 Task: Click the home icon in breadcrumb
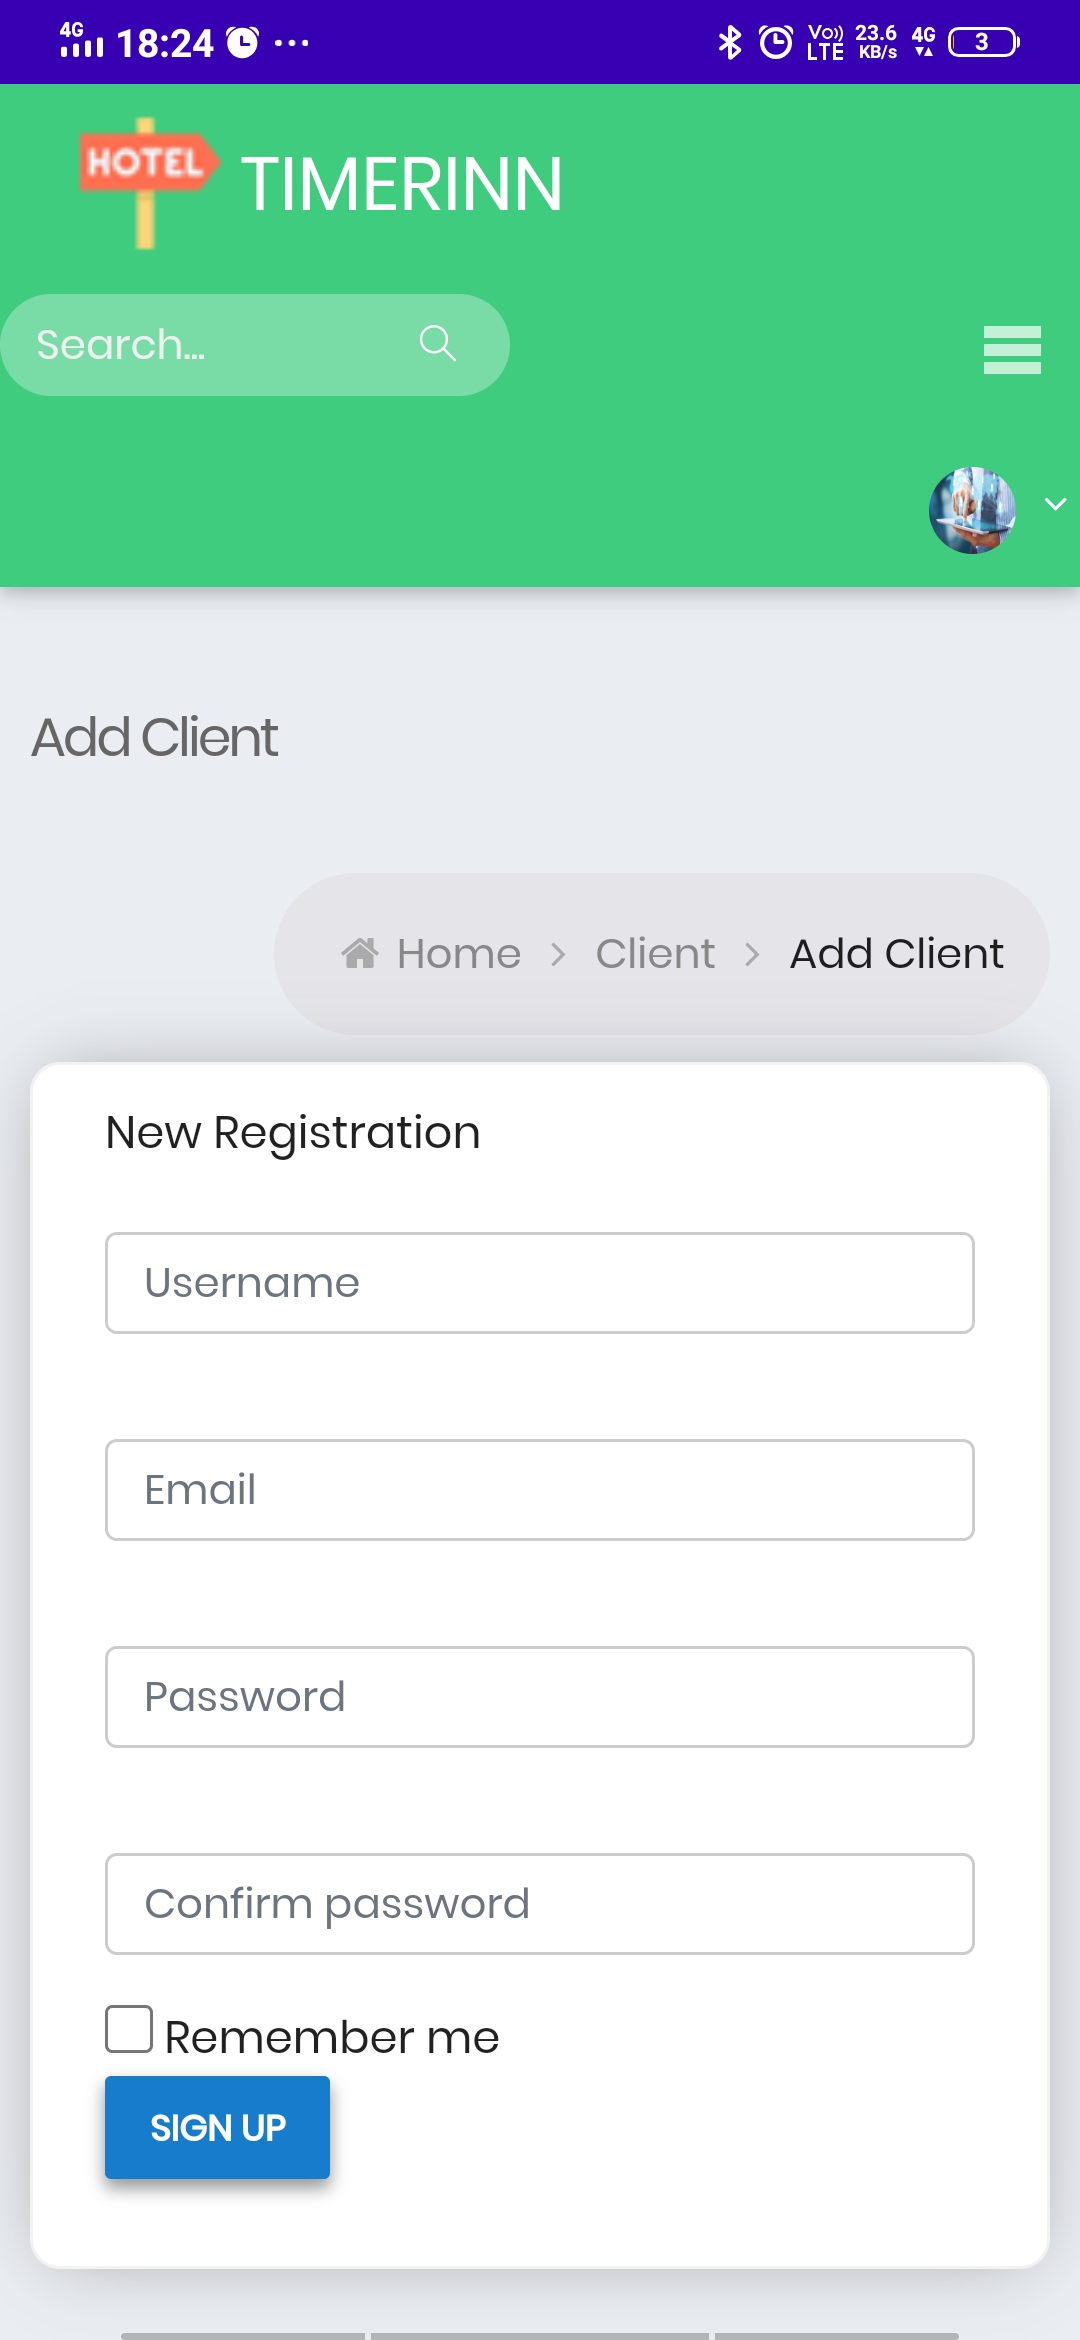click(360, 953)
